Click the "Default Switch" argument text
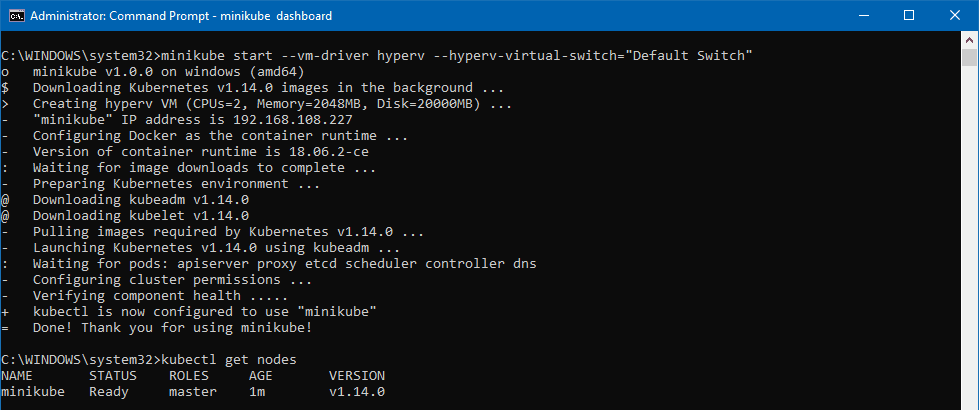The width and height of the screenshot is (979, 410). pyautogui.click(x=689, y=56)
